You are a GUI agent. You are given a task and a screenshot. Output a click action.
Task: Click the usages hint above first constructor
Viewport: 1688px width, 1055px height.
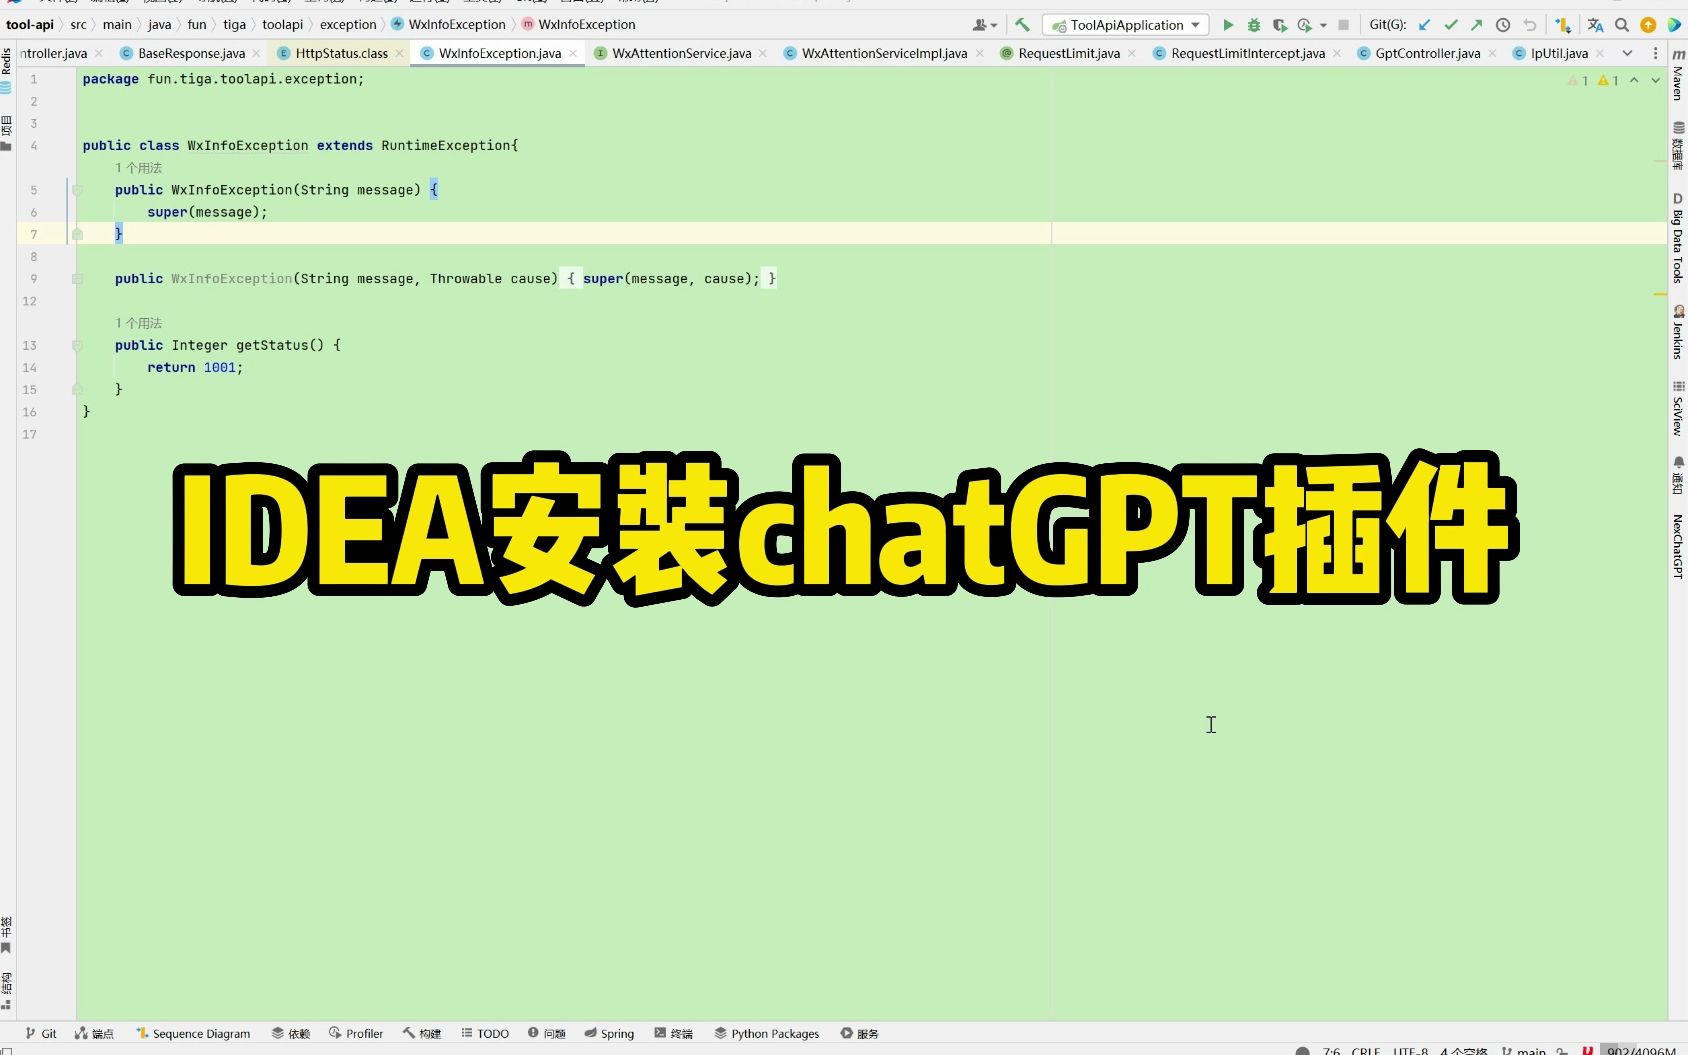[x=138, y=168]
